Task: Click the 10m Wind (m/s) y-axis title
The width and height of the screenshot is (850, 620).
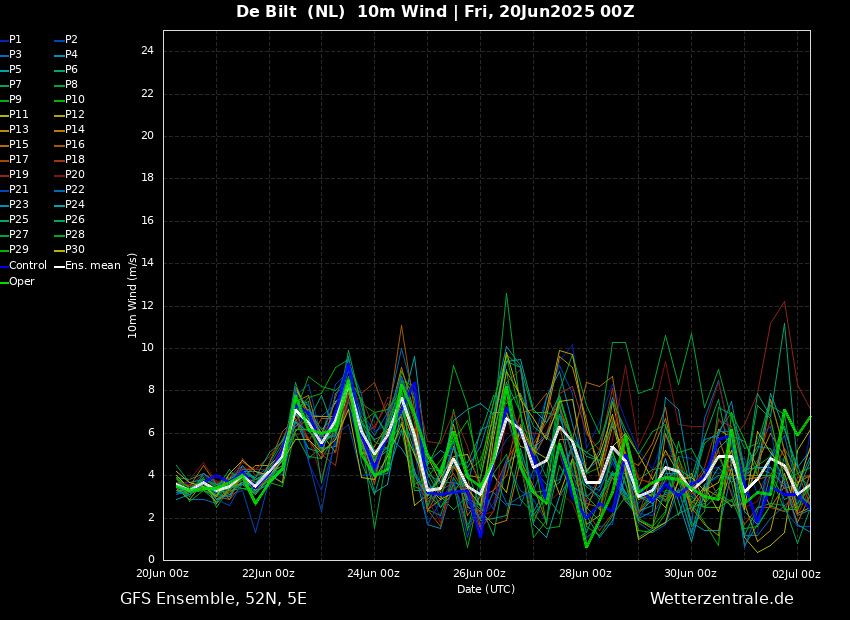Action: point(132,295)
